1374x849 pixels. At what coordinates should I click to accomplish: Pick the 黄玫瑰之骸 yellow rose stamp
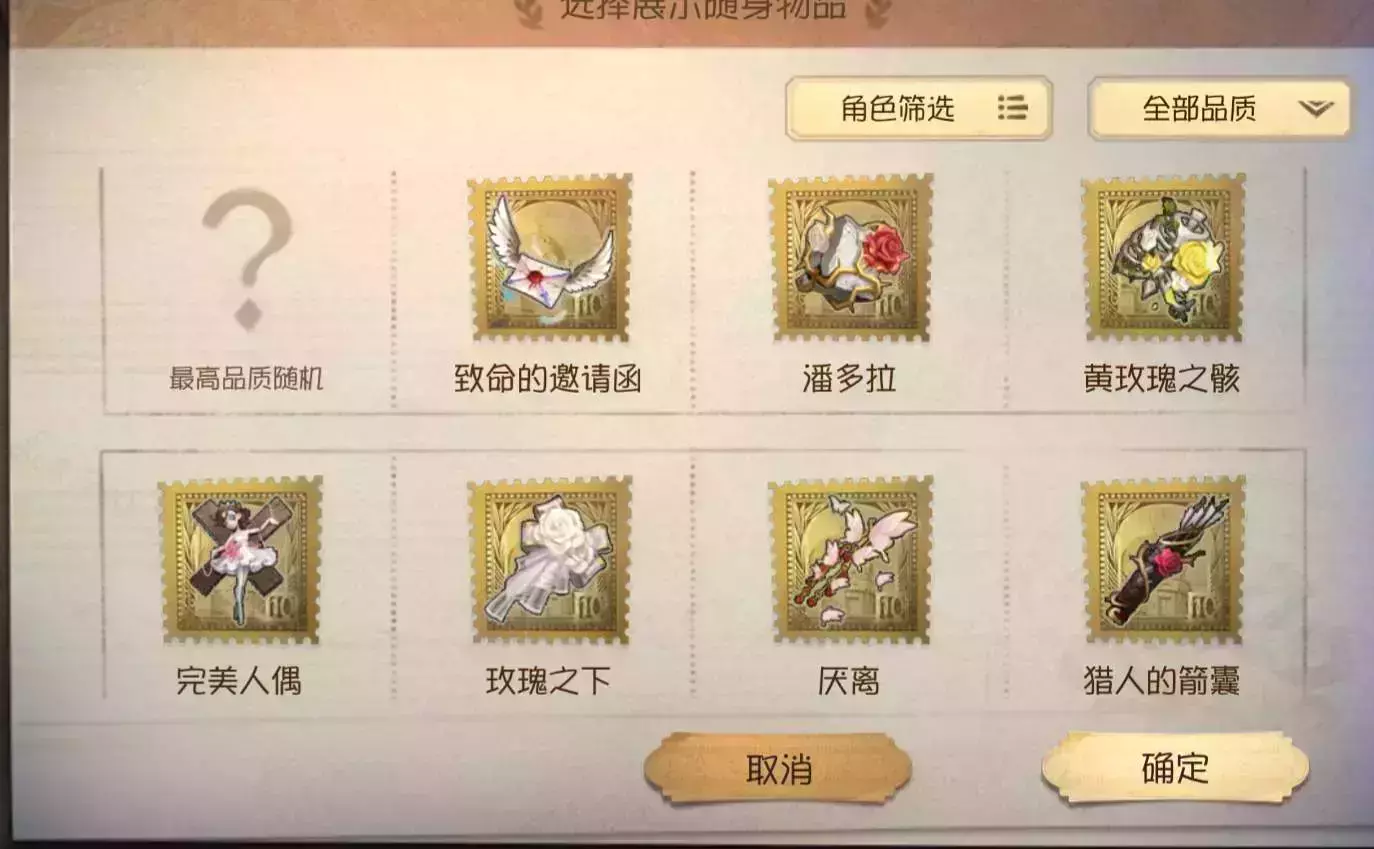1164,258
